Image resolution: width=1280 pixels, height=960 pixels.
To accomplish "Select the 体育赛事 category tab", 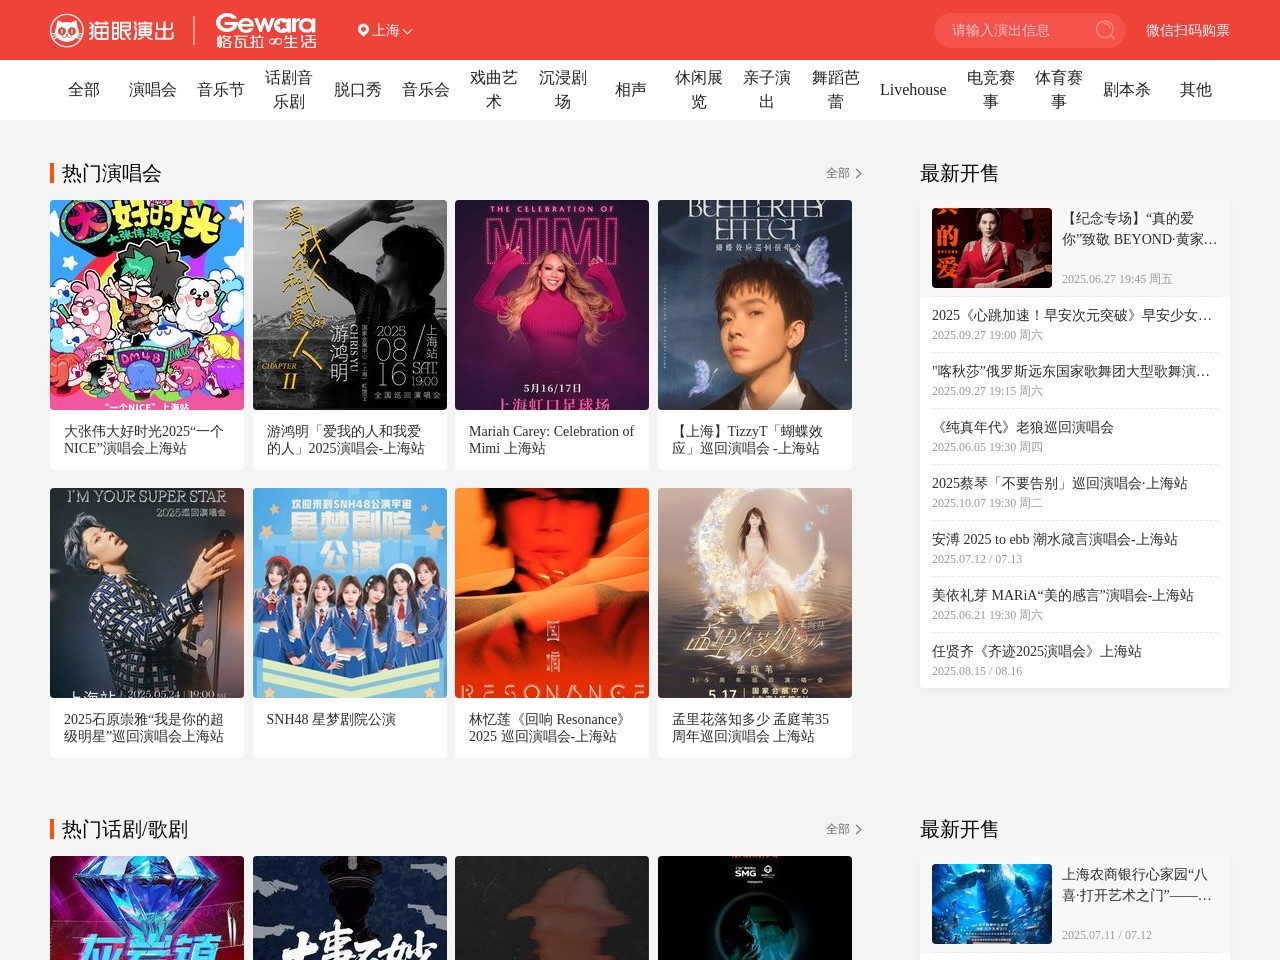I will click(x=1059, y=90).
